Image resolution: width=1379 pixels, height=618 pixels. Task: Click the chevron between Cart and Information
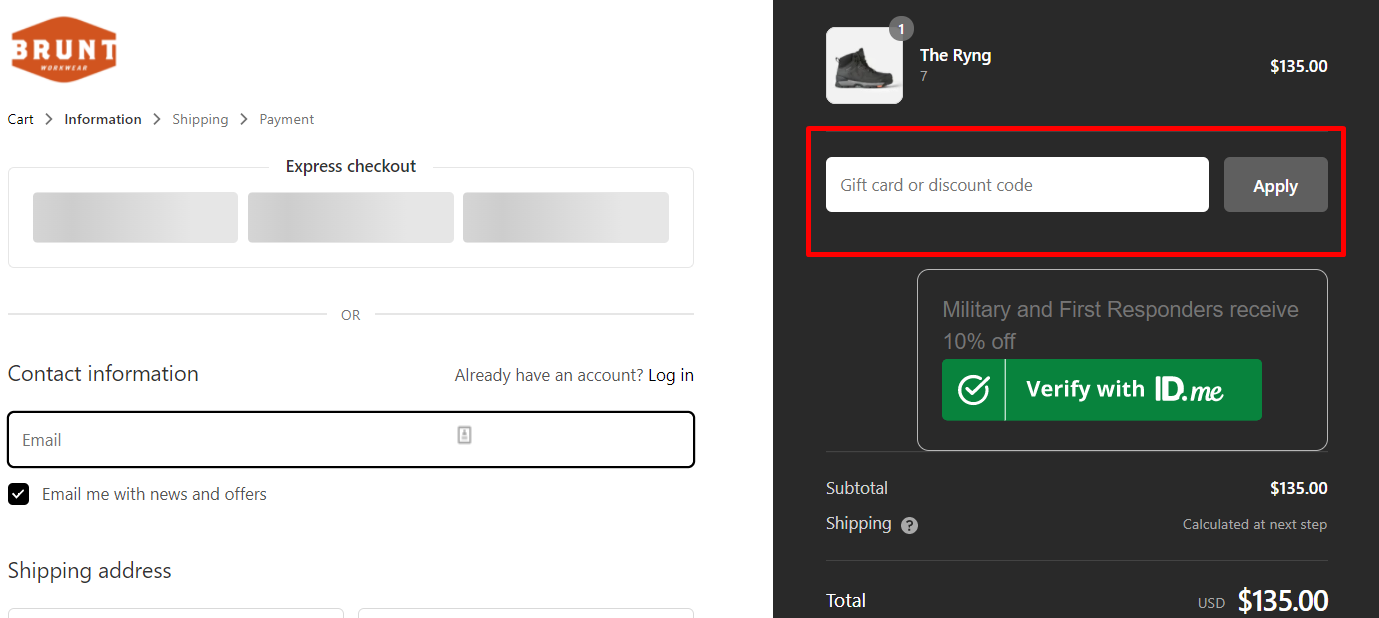tap(49, 119)
